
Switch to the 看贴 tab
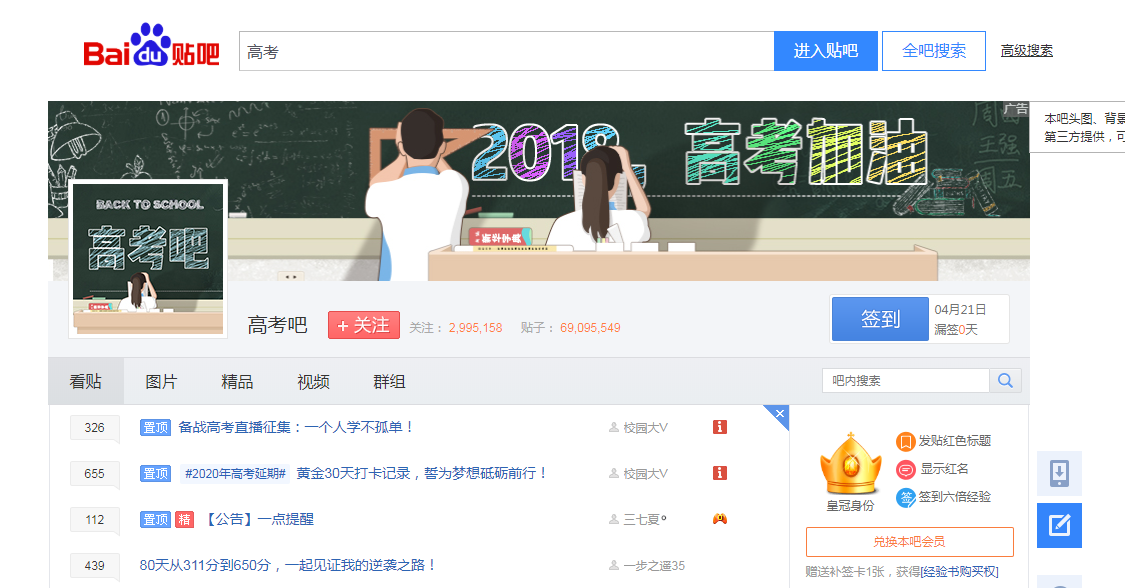(x=86, y=381)
